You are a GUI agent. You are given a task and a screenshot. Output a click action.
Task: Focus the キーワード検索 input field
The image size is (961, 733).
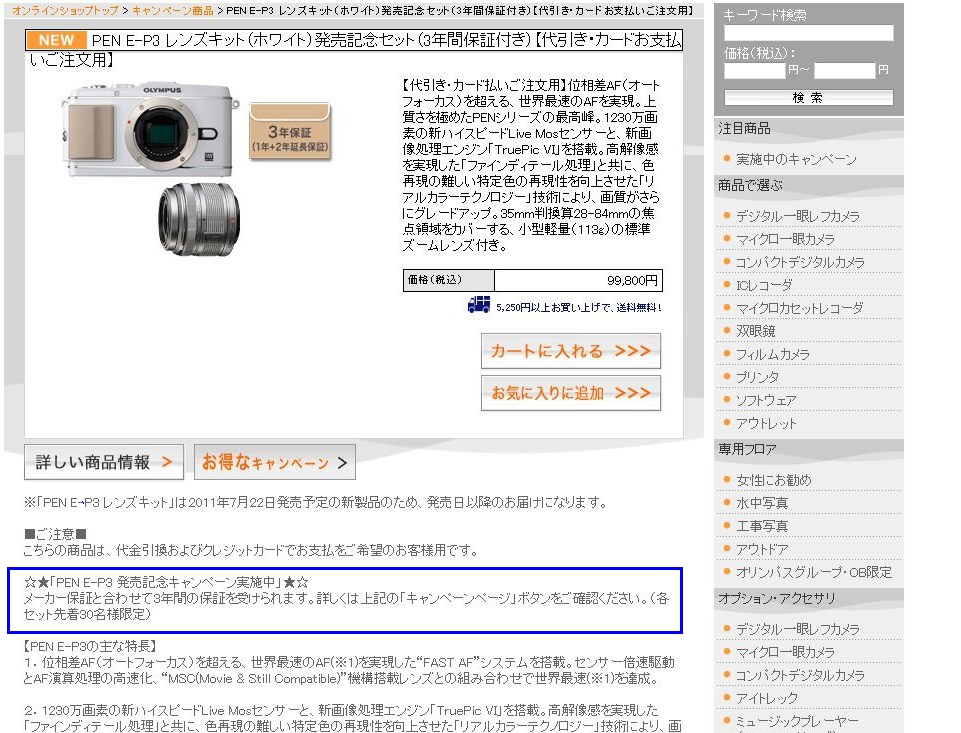tap(808, 33)
